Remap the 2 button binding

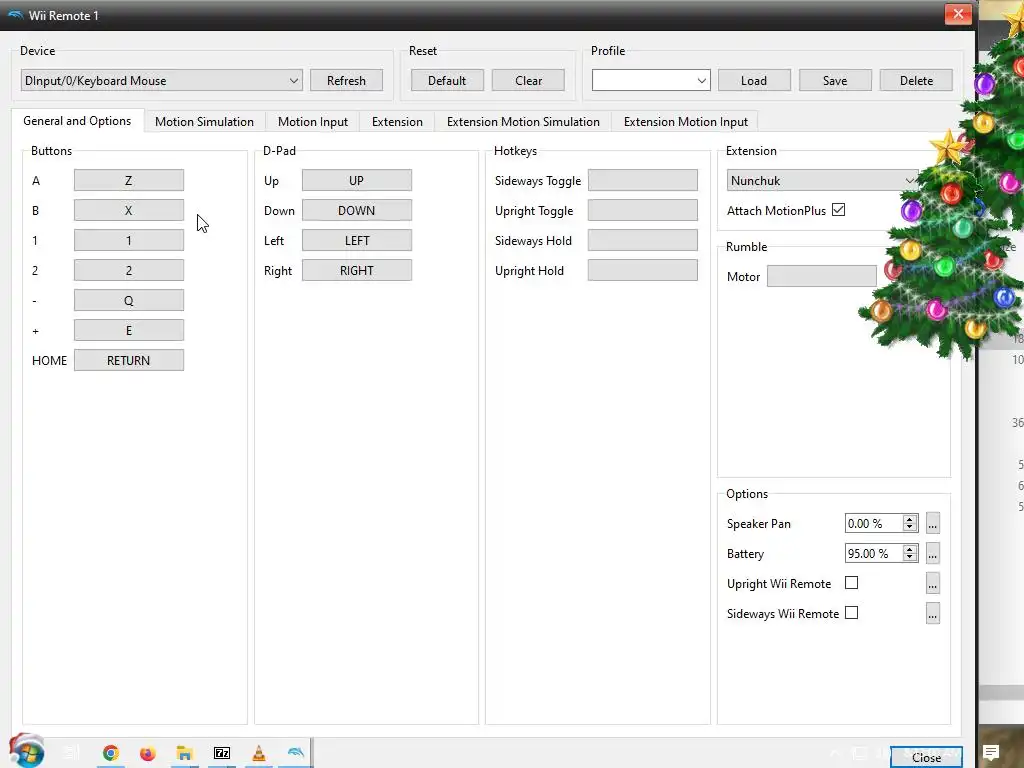(x=129, y=270)
